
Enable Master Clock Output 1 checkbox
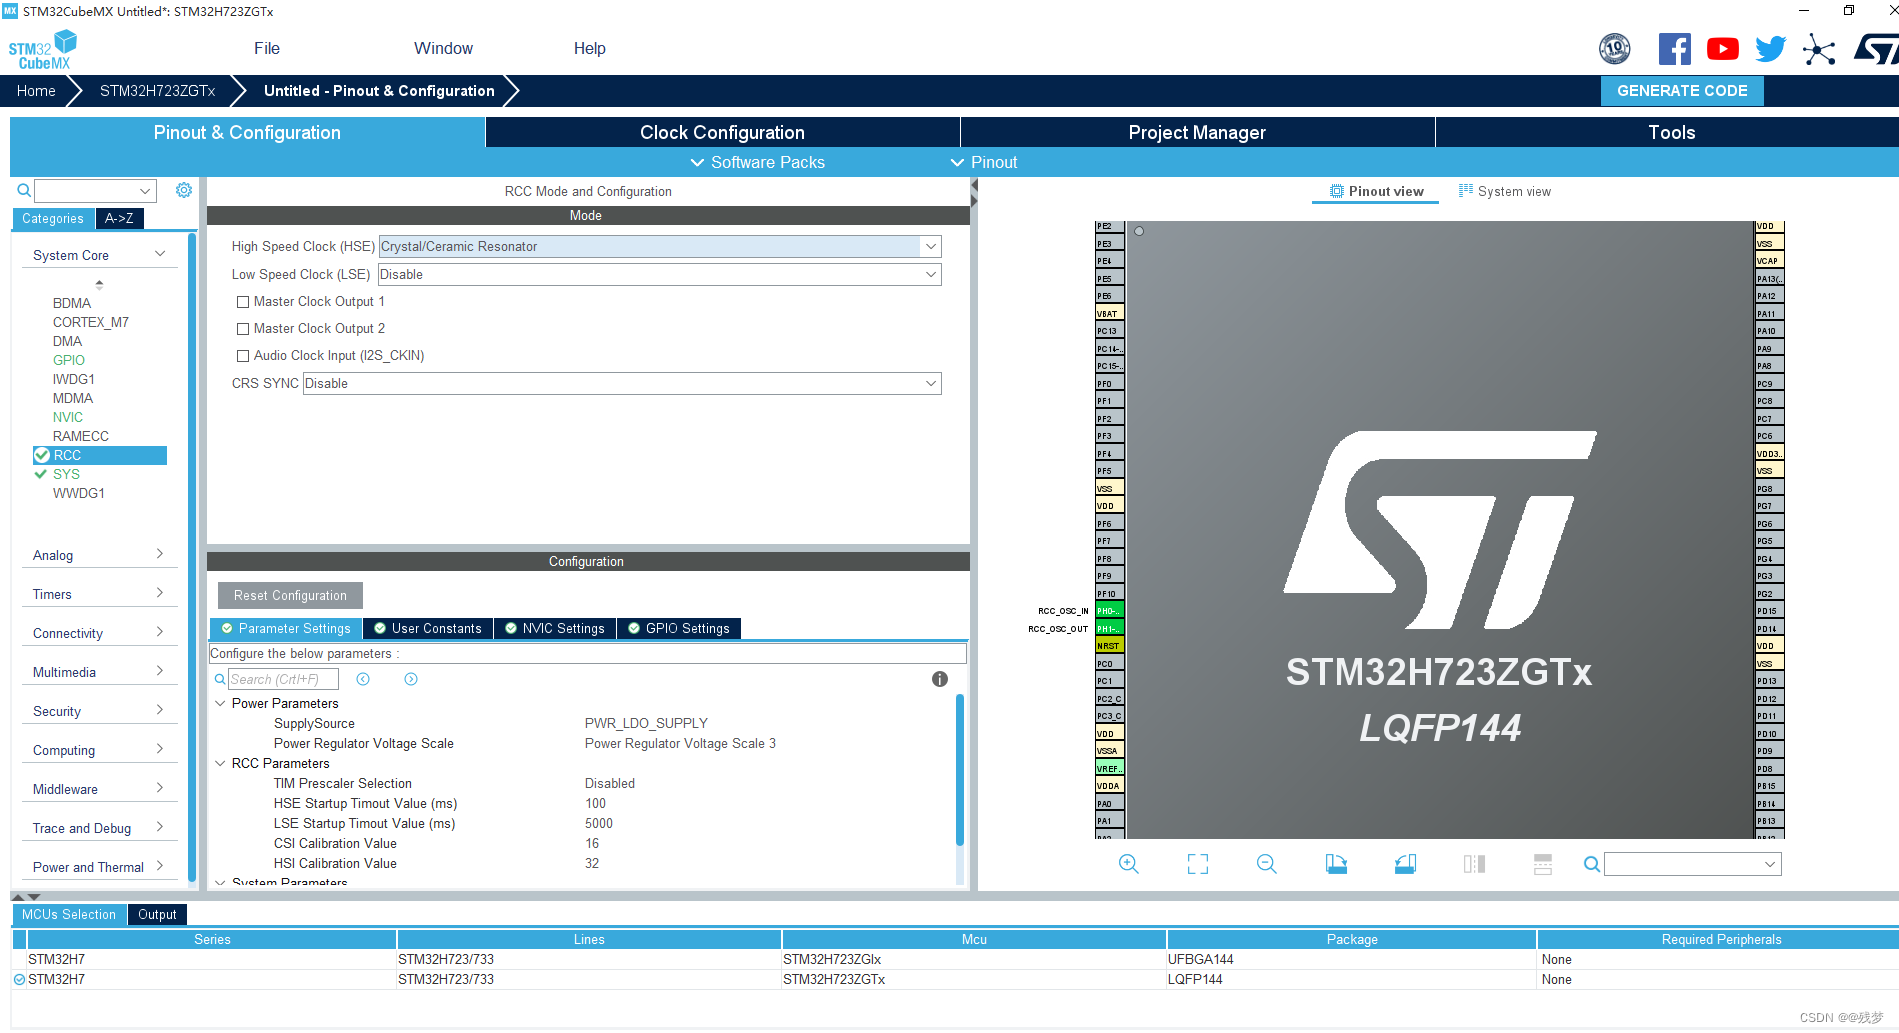tap(242, 302)
